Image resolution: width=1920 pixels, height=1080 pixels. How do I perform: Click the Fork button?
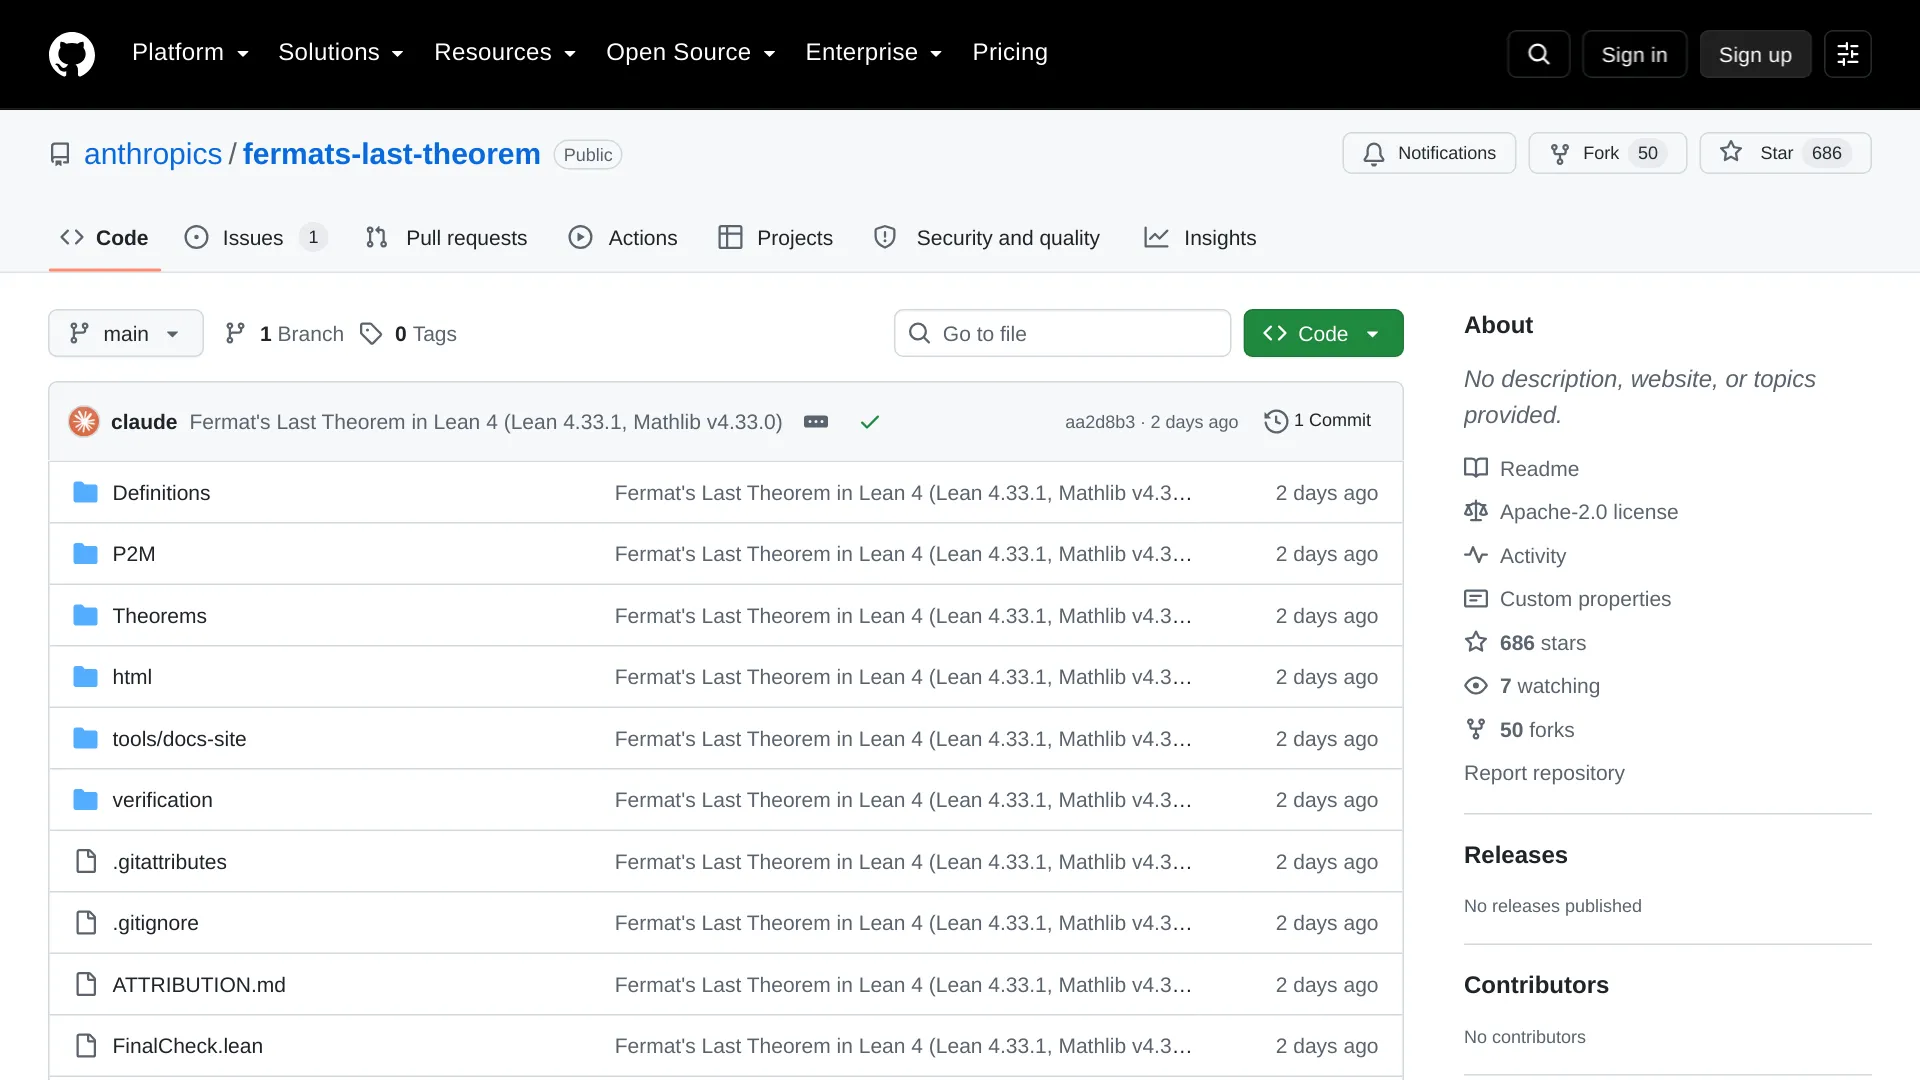[x=1607, y=153]
